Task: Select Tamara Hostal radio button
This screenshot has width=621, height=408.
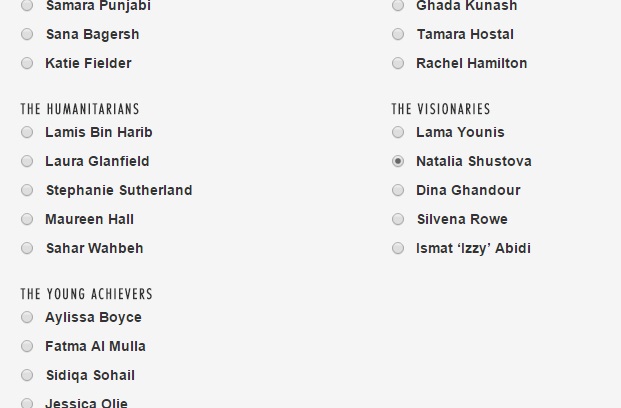Action: pyautogui.click(x=398, y=34)
